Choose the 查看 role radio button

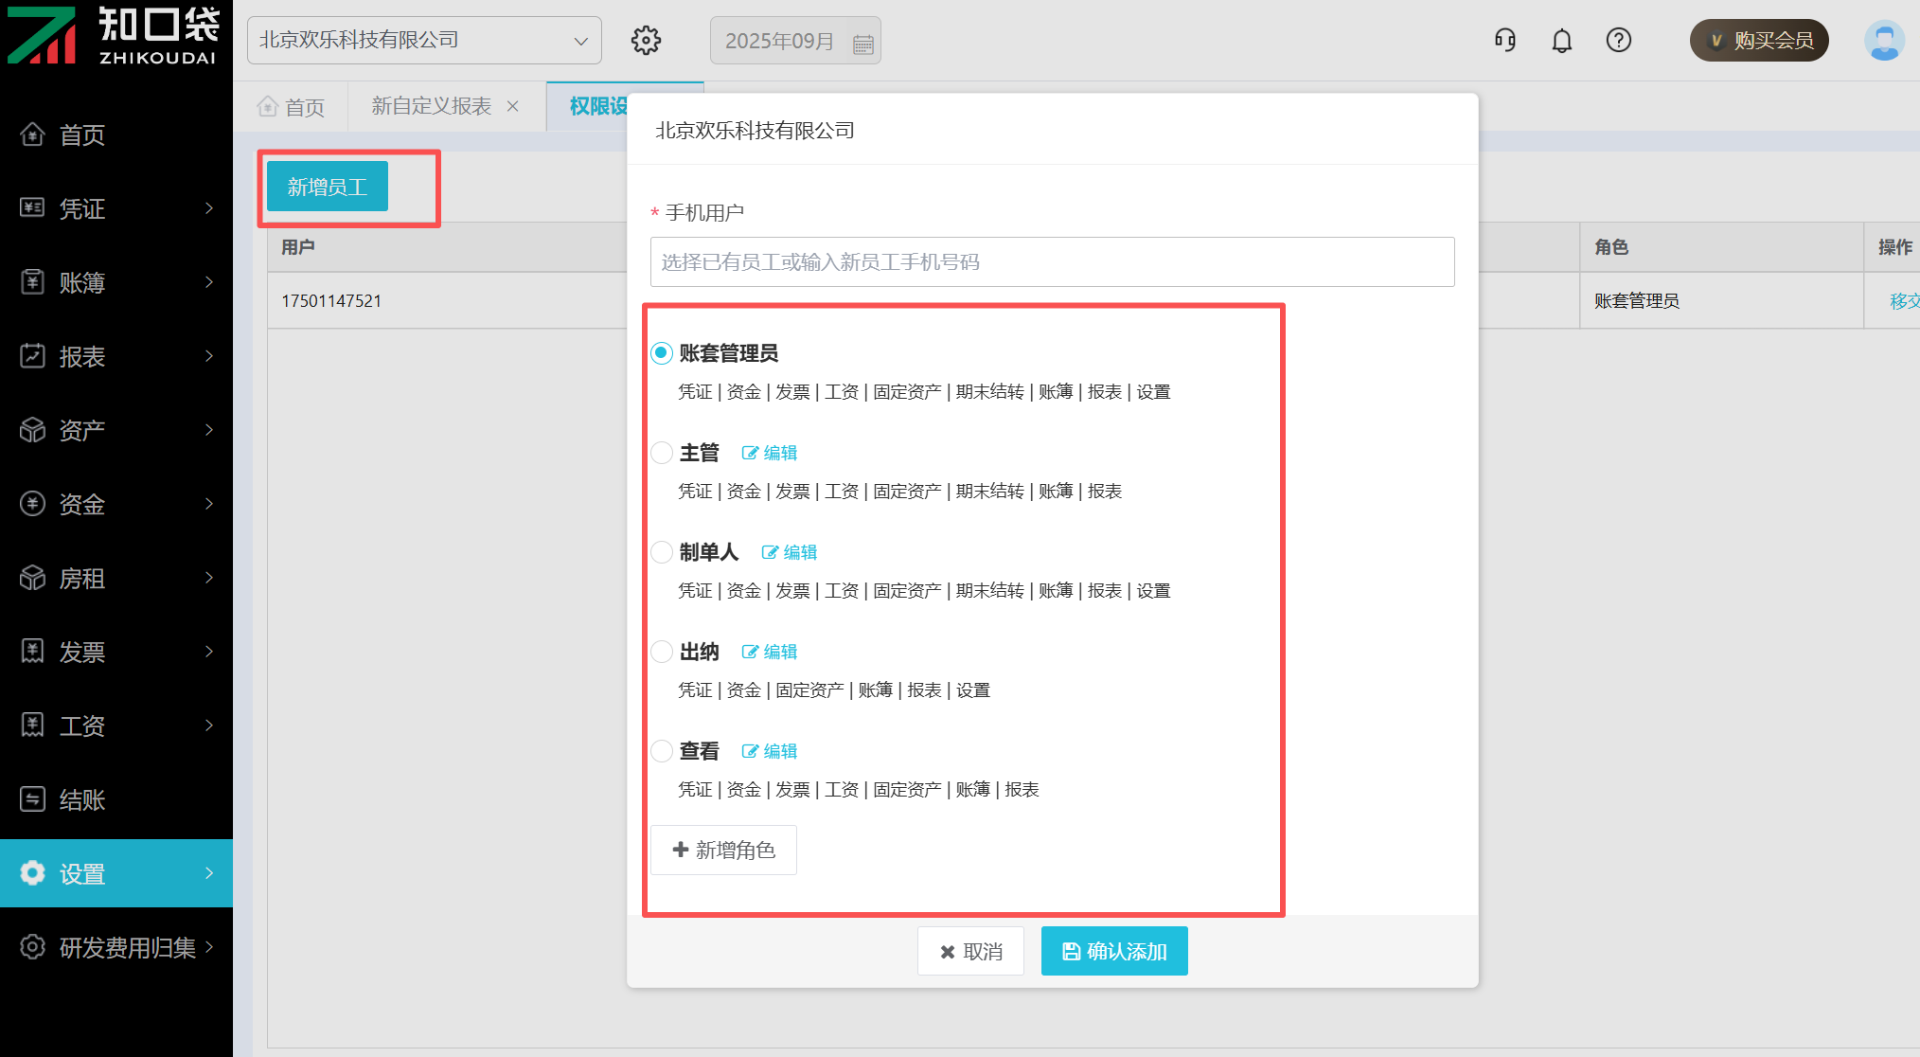point(662,751)
